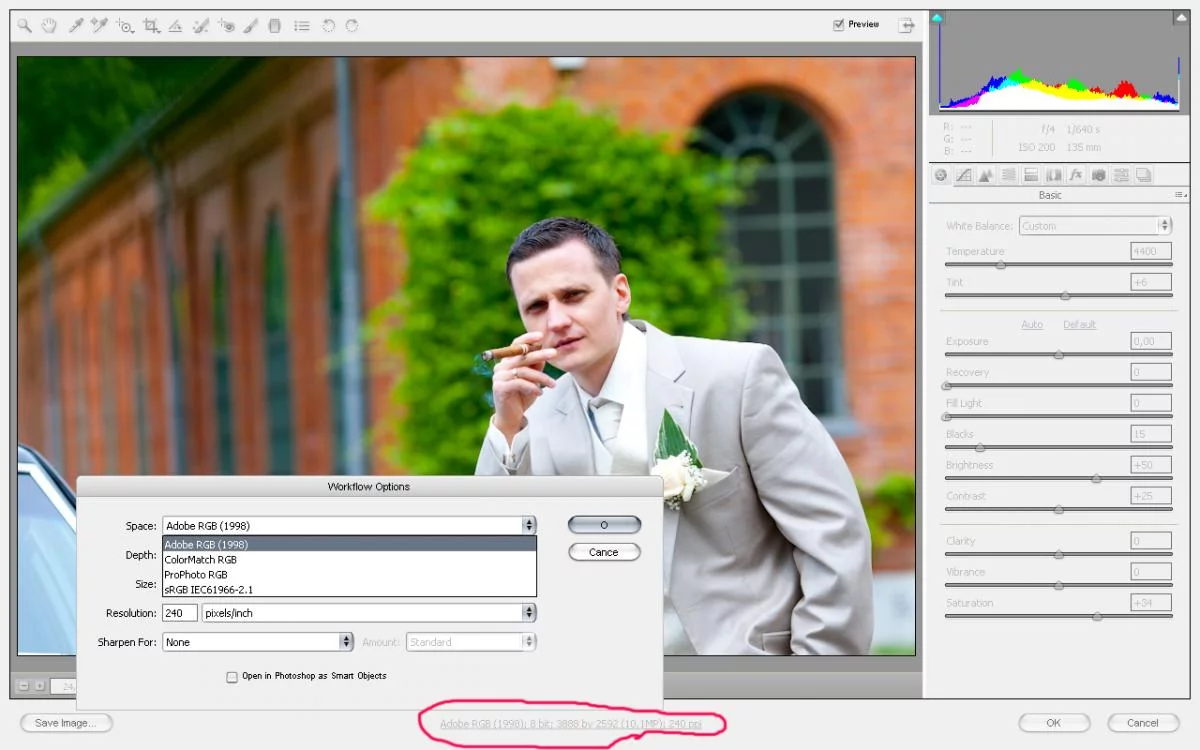Open the Basic panel flyout menu
This screenshot has height=750, width=1200.
tap(1181, 195)
